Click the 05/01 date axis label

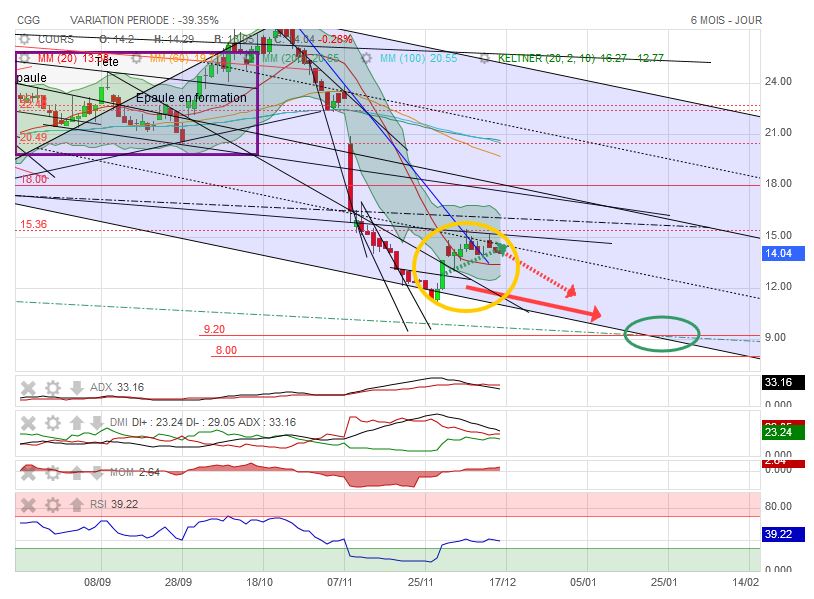coord(583,582)
